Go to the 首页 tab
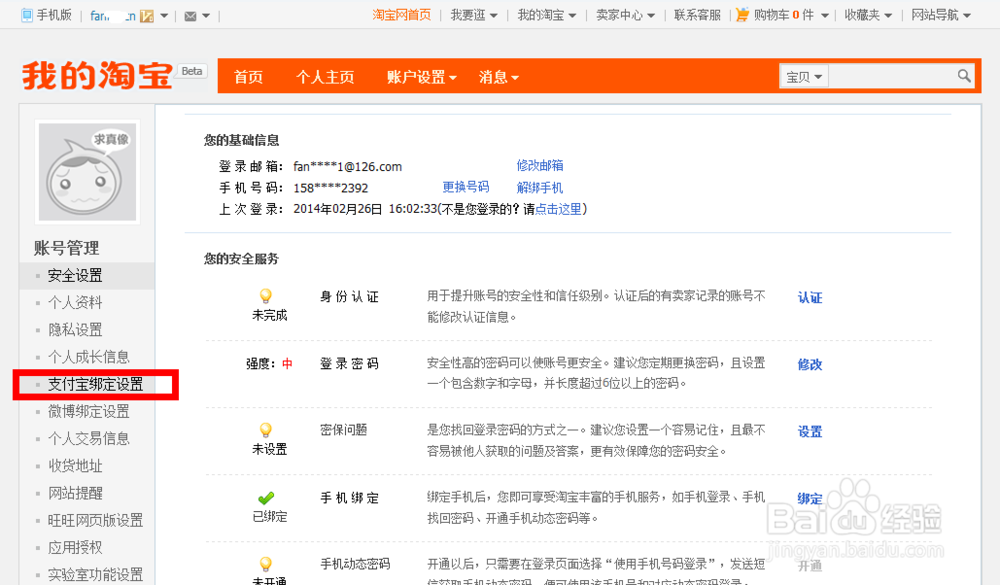Screen dimensions: 1000x585 248,77
